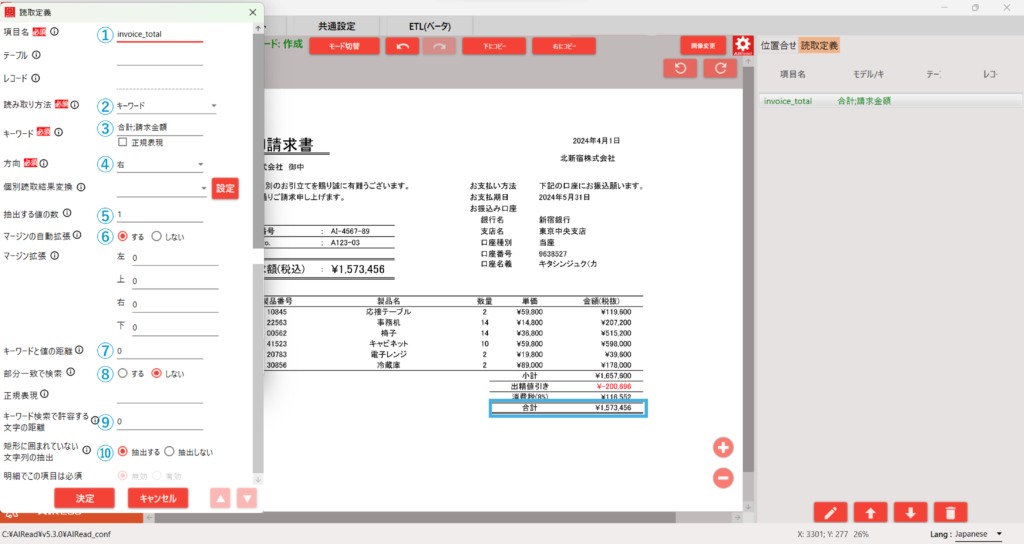Select する for 部分一致で検索
Screen dimensions: 1024x544
click(x=123, y=373)
